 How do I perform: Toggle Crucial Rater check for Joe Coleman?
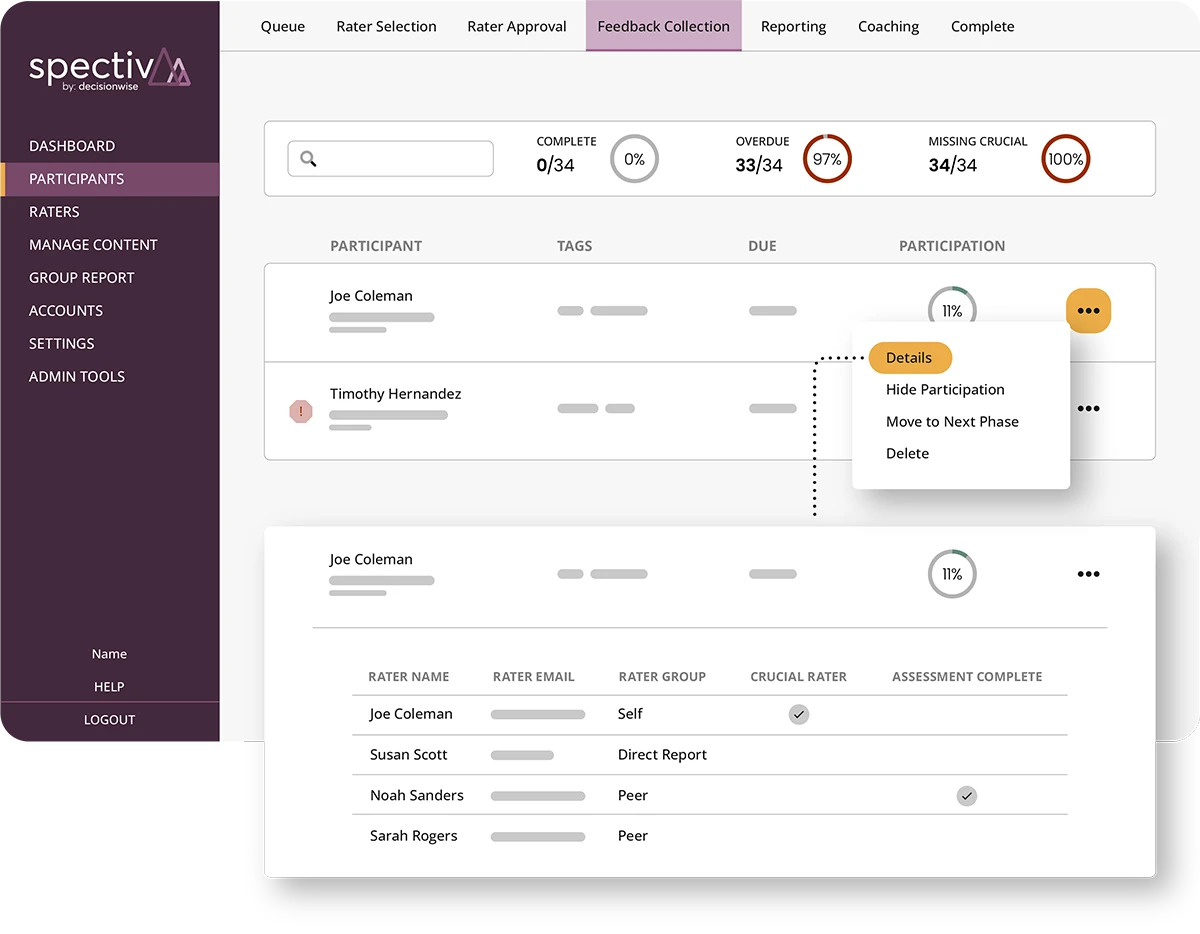798,714
